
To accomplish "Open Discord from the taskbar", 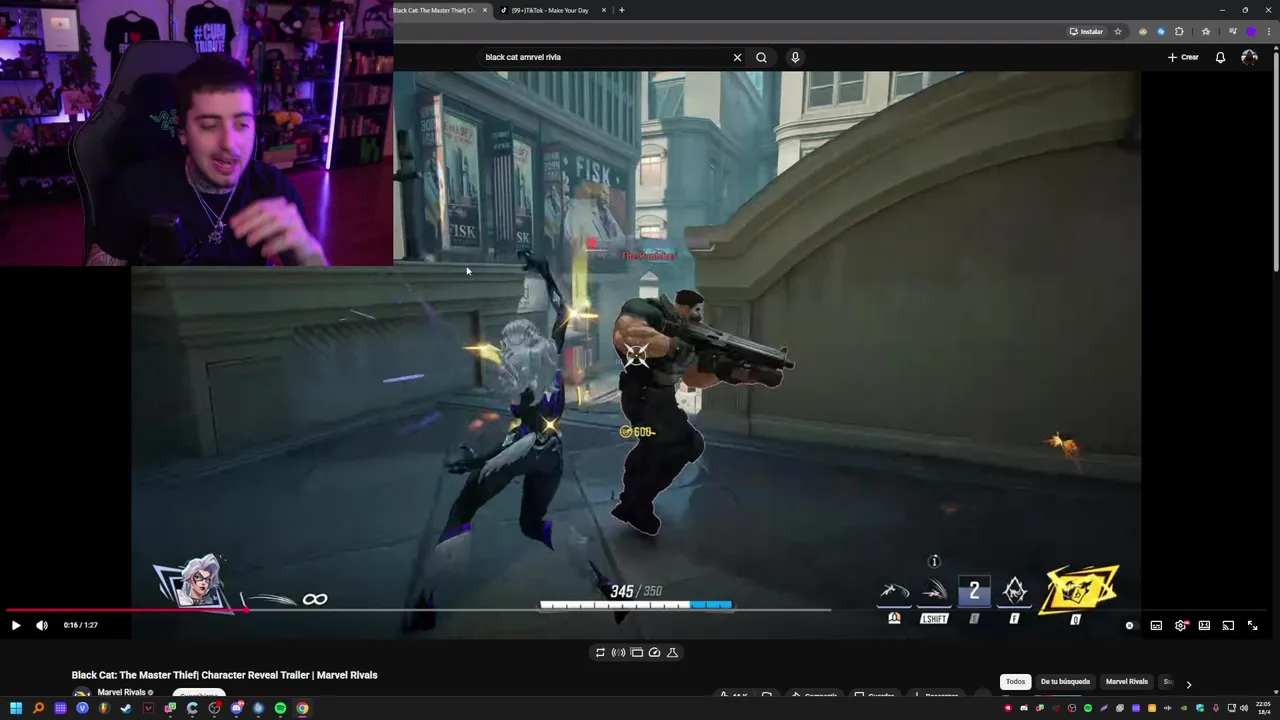I will tap(237, 708).
